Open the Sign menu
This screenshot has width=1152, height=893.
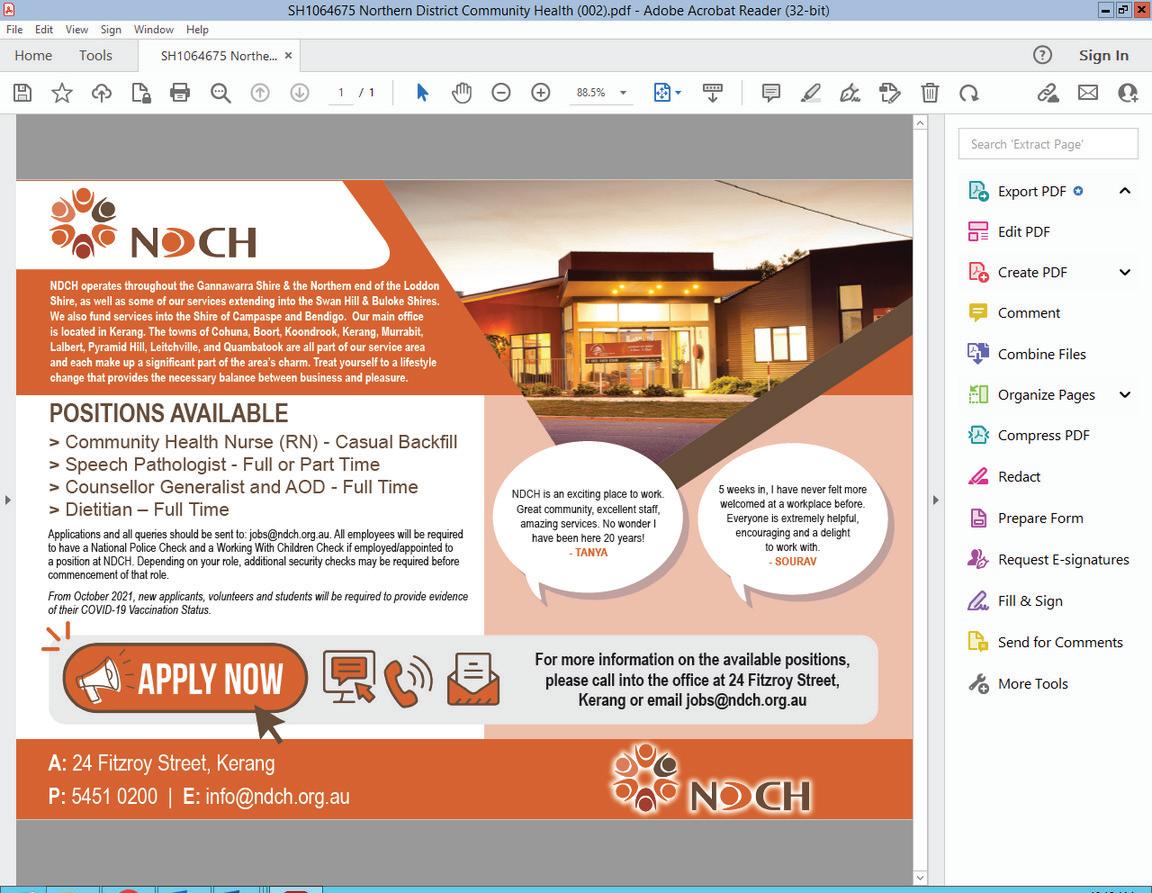(x=111, y=29)
